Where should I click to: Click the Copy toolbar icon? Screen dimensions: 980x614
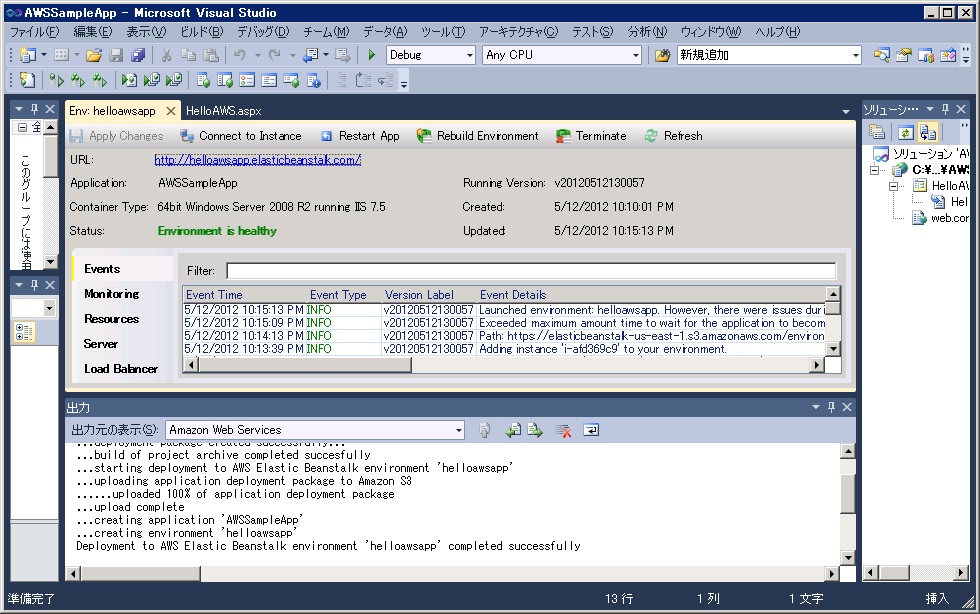[188, 55]
